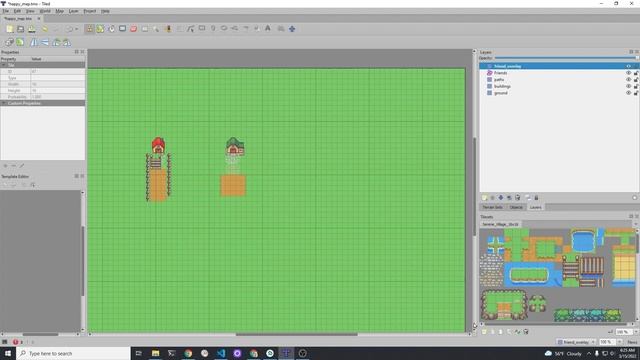This screenshot has width=640, height=360.
Task: Click the red-roofed house on the map
Action: 158,145
